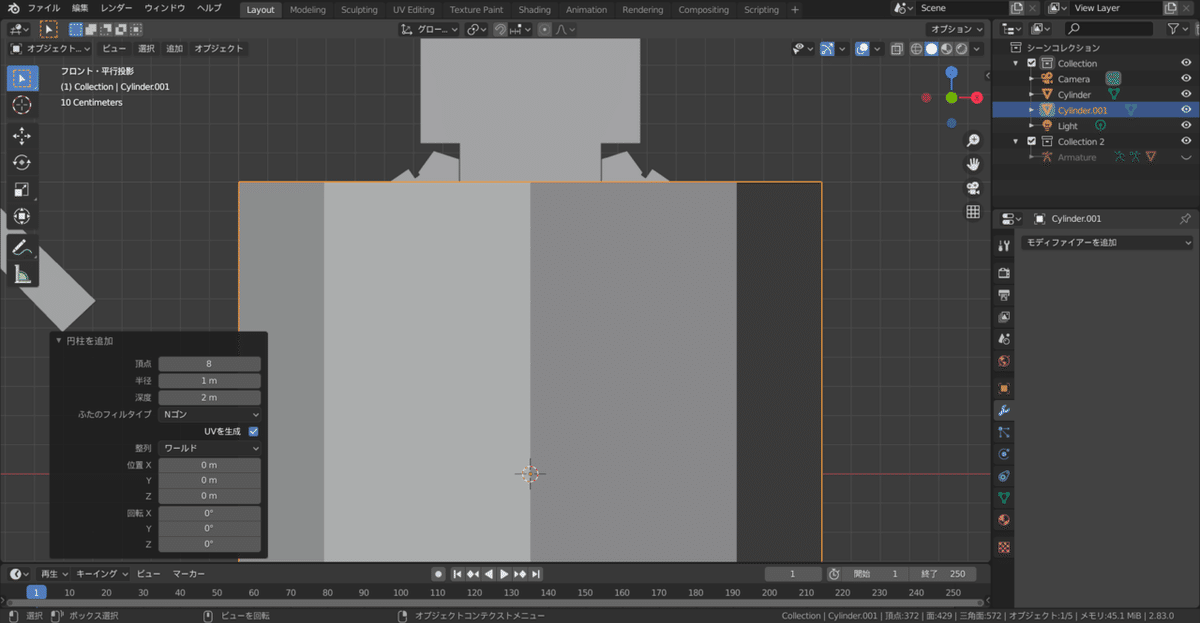1200x623 pixels.
Task: Switch to orthographic grid view icon
Action: pos(972,212)
